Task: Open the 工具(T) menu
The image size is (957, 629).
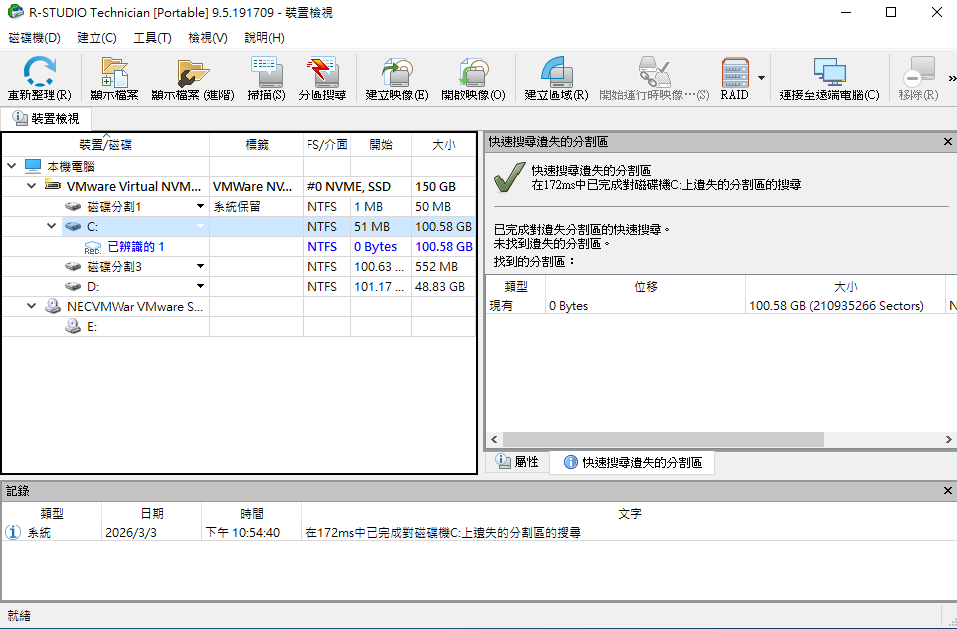Action: [x=152, y=38]
